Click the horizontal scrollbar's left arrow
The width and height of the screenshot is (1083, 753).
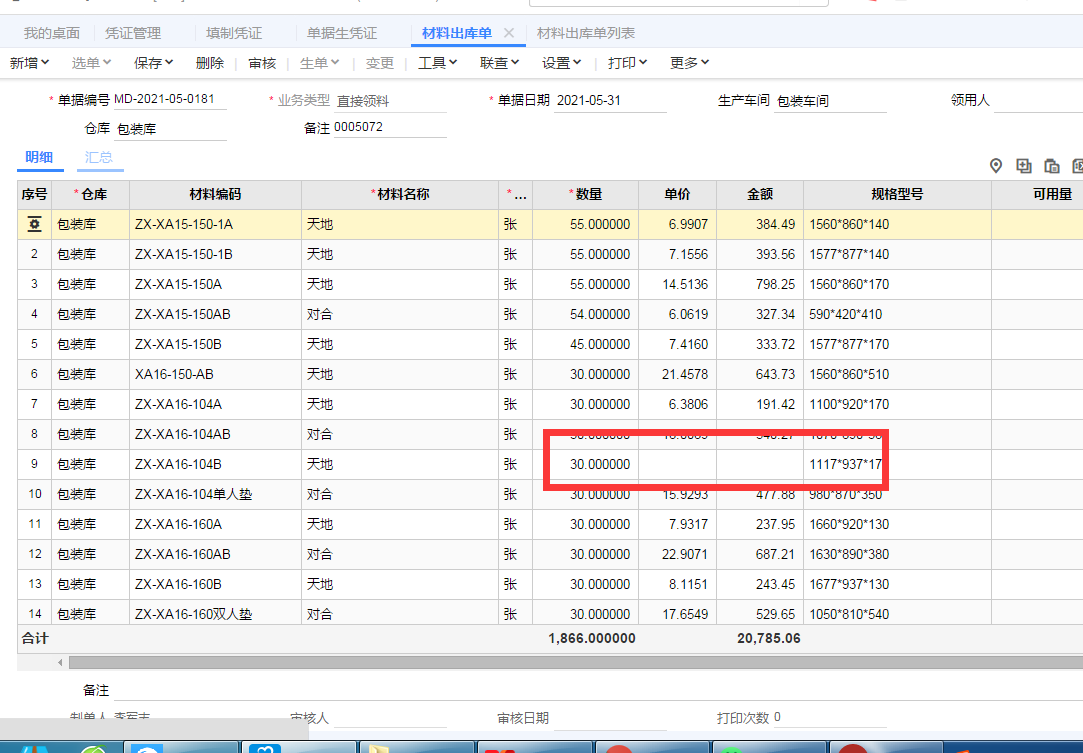pos(60,663)
